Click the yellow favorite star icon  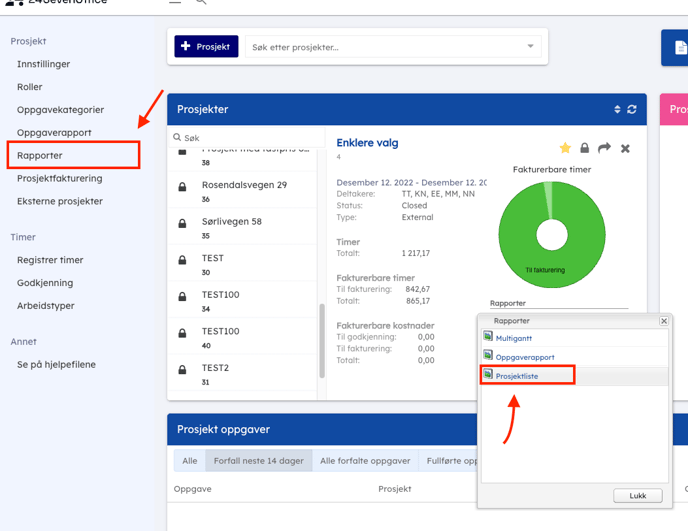point(565,148)
